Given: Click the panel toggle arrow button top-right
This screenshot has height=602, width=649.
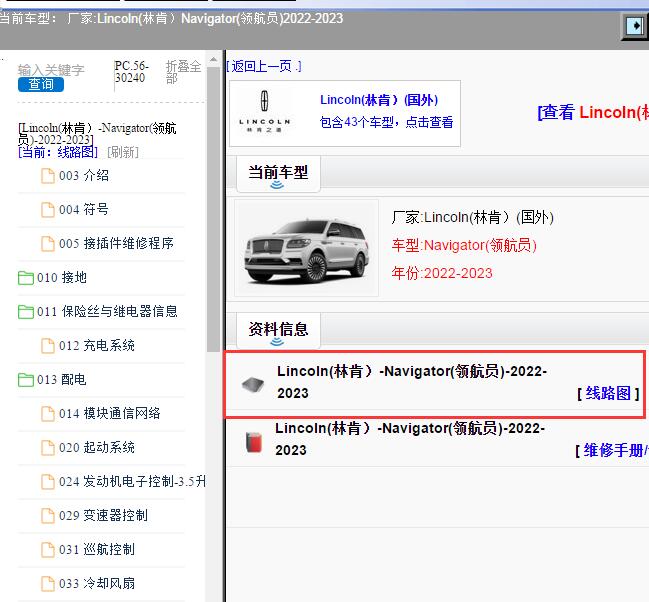Looking at the screenshot, I should (635, 26).
